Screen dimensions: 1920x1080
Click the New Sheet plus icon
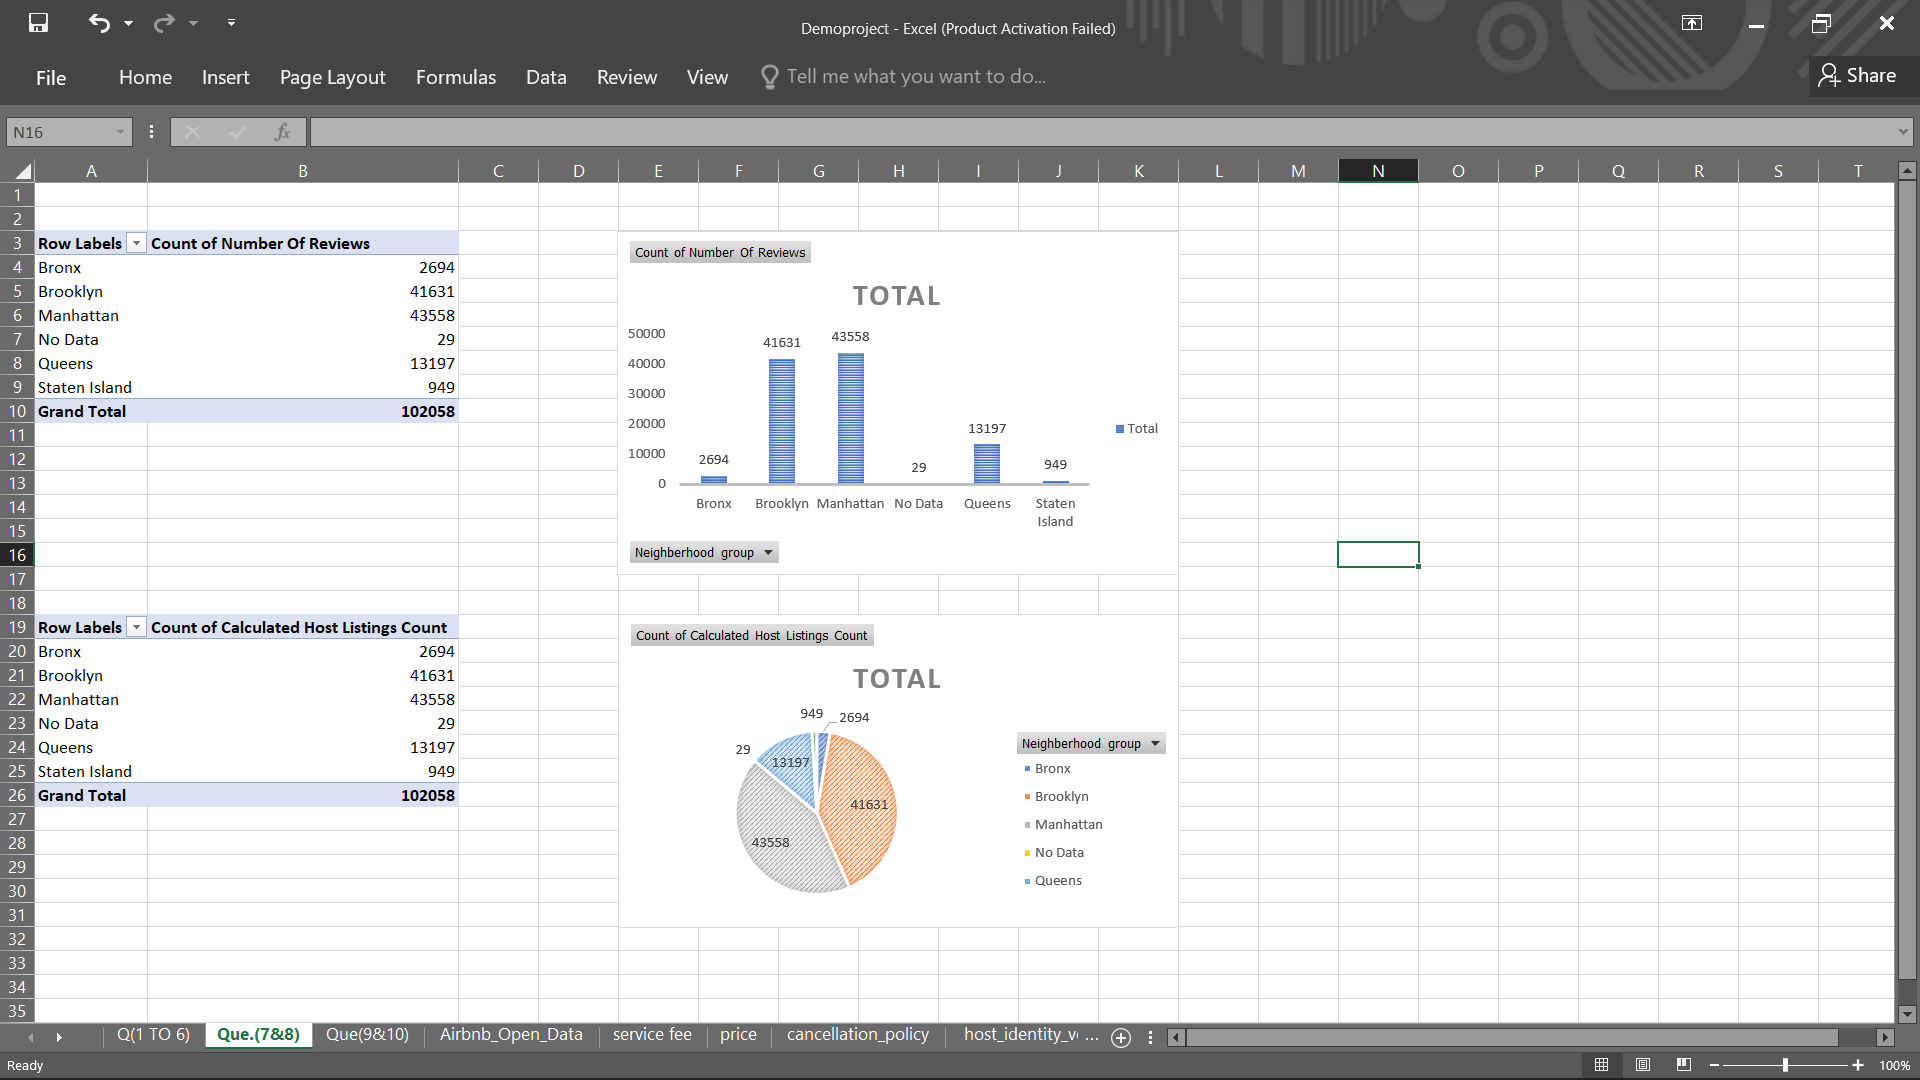(1121, 1037)
